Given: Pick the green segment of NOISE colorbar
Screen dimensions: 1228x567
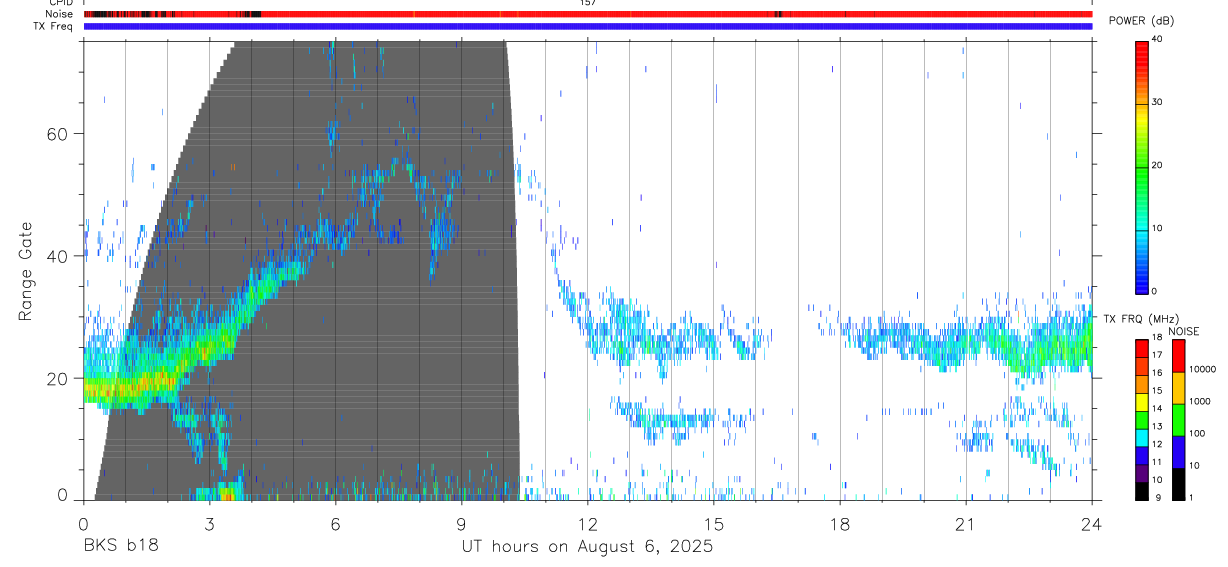Looking at the screenshot, I should click(x=1178, y=420).
